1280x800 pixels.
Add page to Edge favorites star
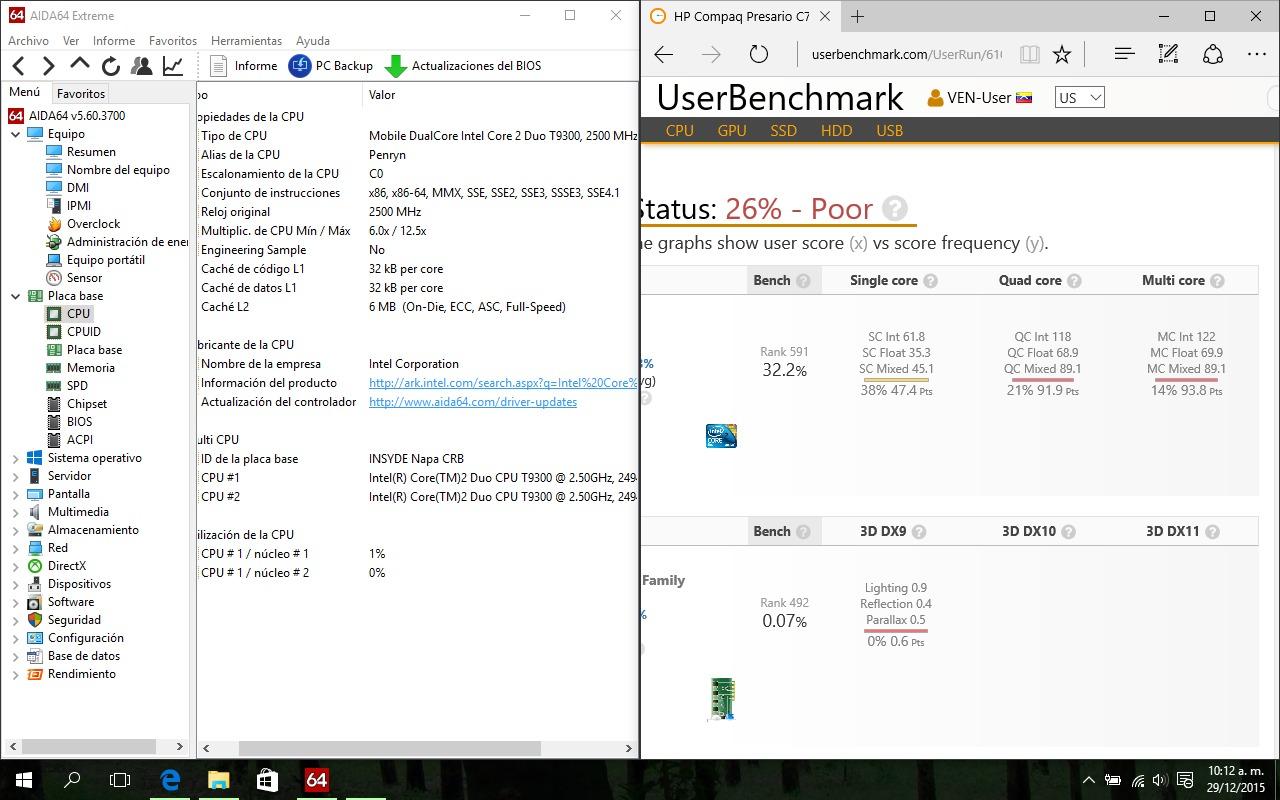[1062, 54]
